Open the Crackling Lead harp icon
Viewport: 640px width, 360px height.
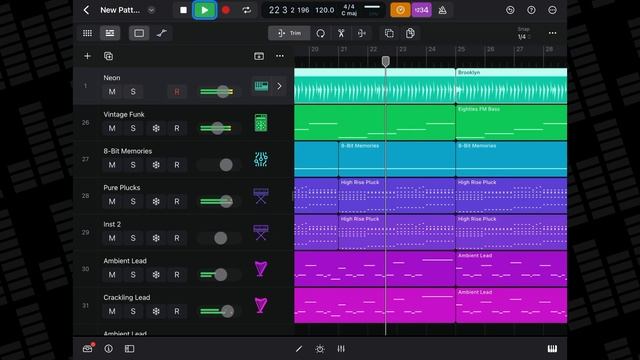point(261,305)
